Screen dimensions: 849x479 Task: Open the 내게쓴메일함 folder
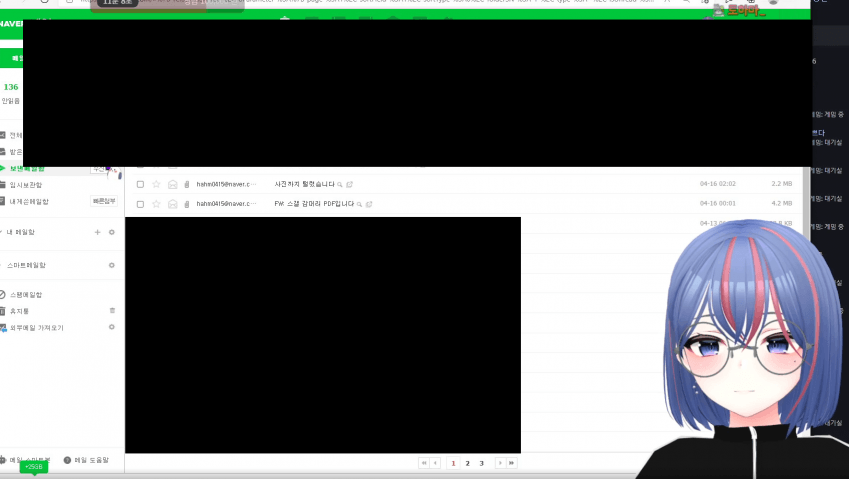pos(29,201)
